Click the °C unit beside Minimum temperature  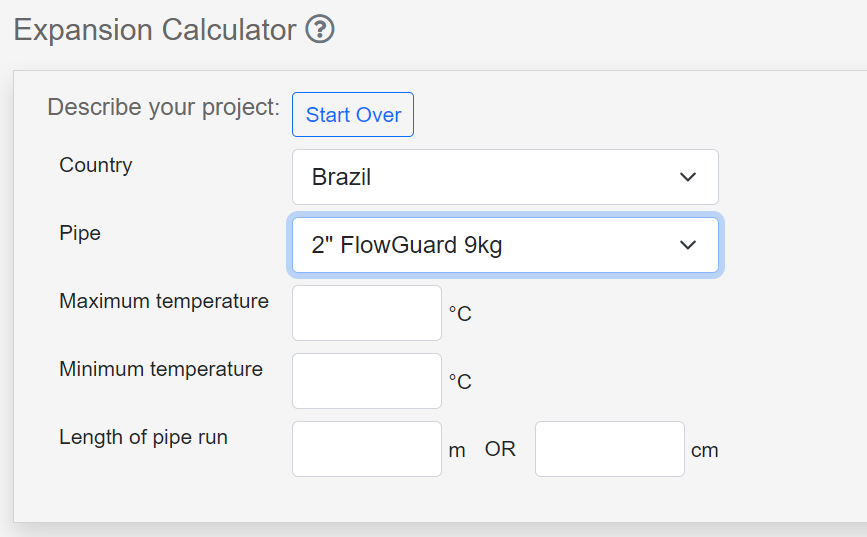(460, 382)
